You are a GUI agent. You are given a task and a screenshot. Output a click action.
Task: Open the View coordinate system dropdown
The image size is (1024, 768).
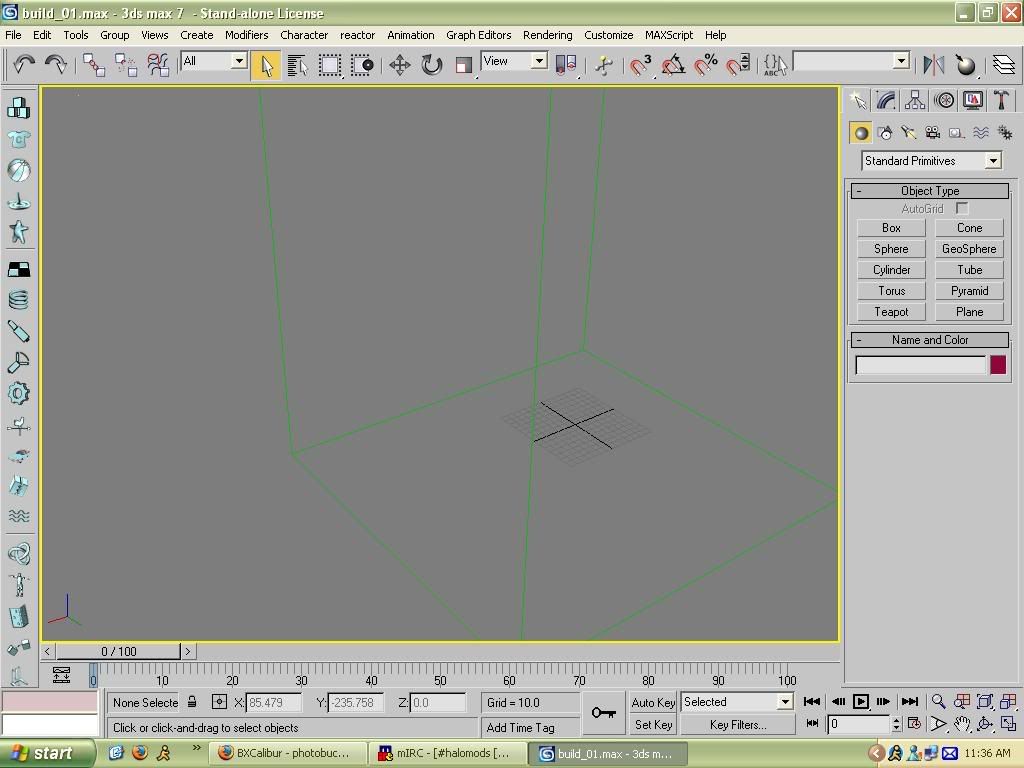coord(515,61)
